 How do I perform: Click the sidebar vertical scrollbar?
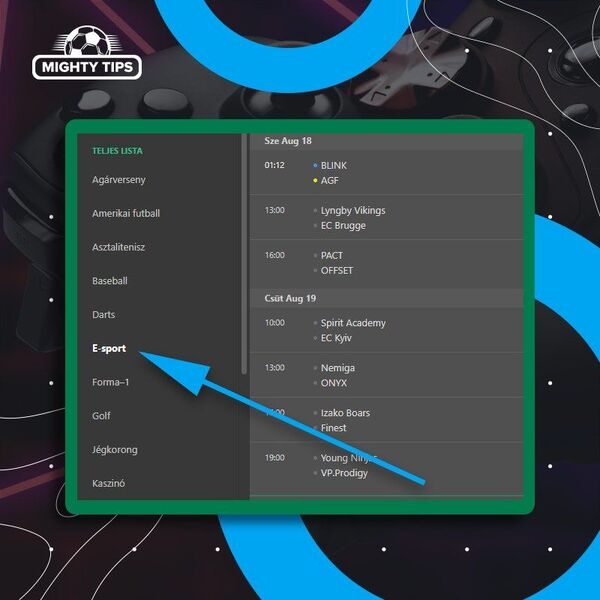pos(244,254)
